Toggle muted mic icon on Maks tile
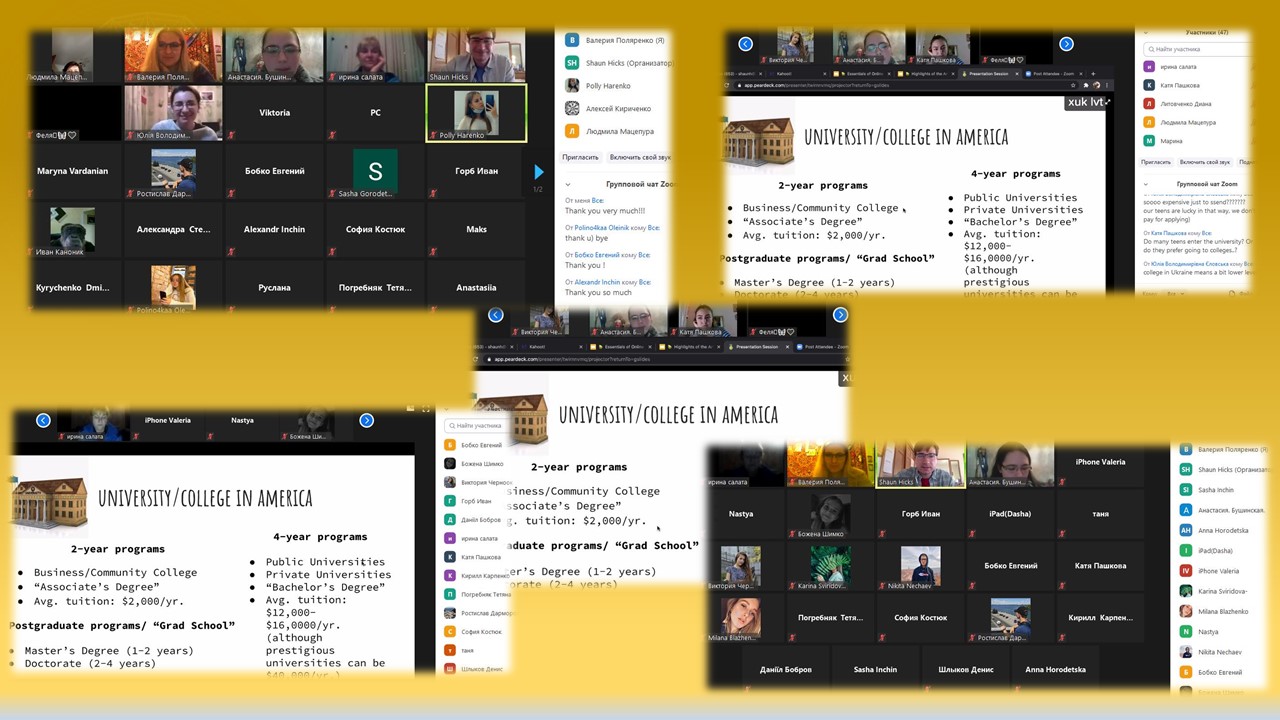Viewport: 1280px width, 720px height. pyautogui.click(x=434, y=252)
